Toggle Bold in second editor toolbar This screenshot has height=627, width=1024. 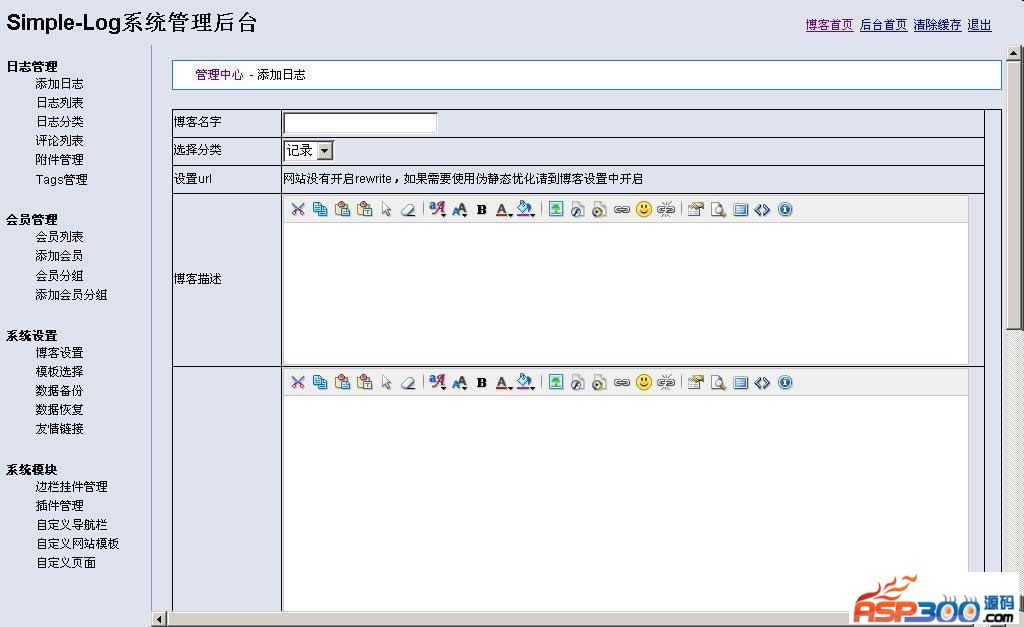tap(481, 383)
